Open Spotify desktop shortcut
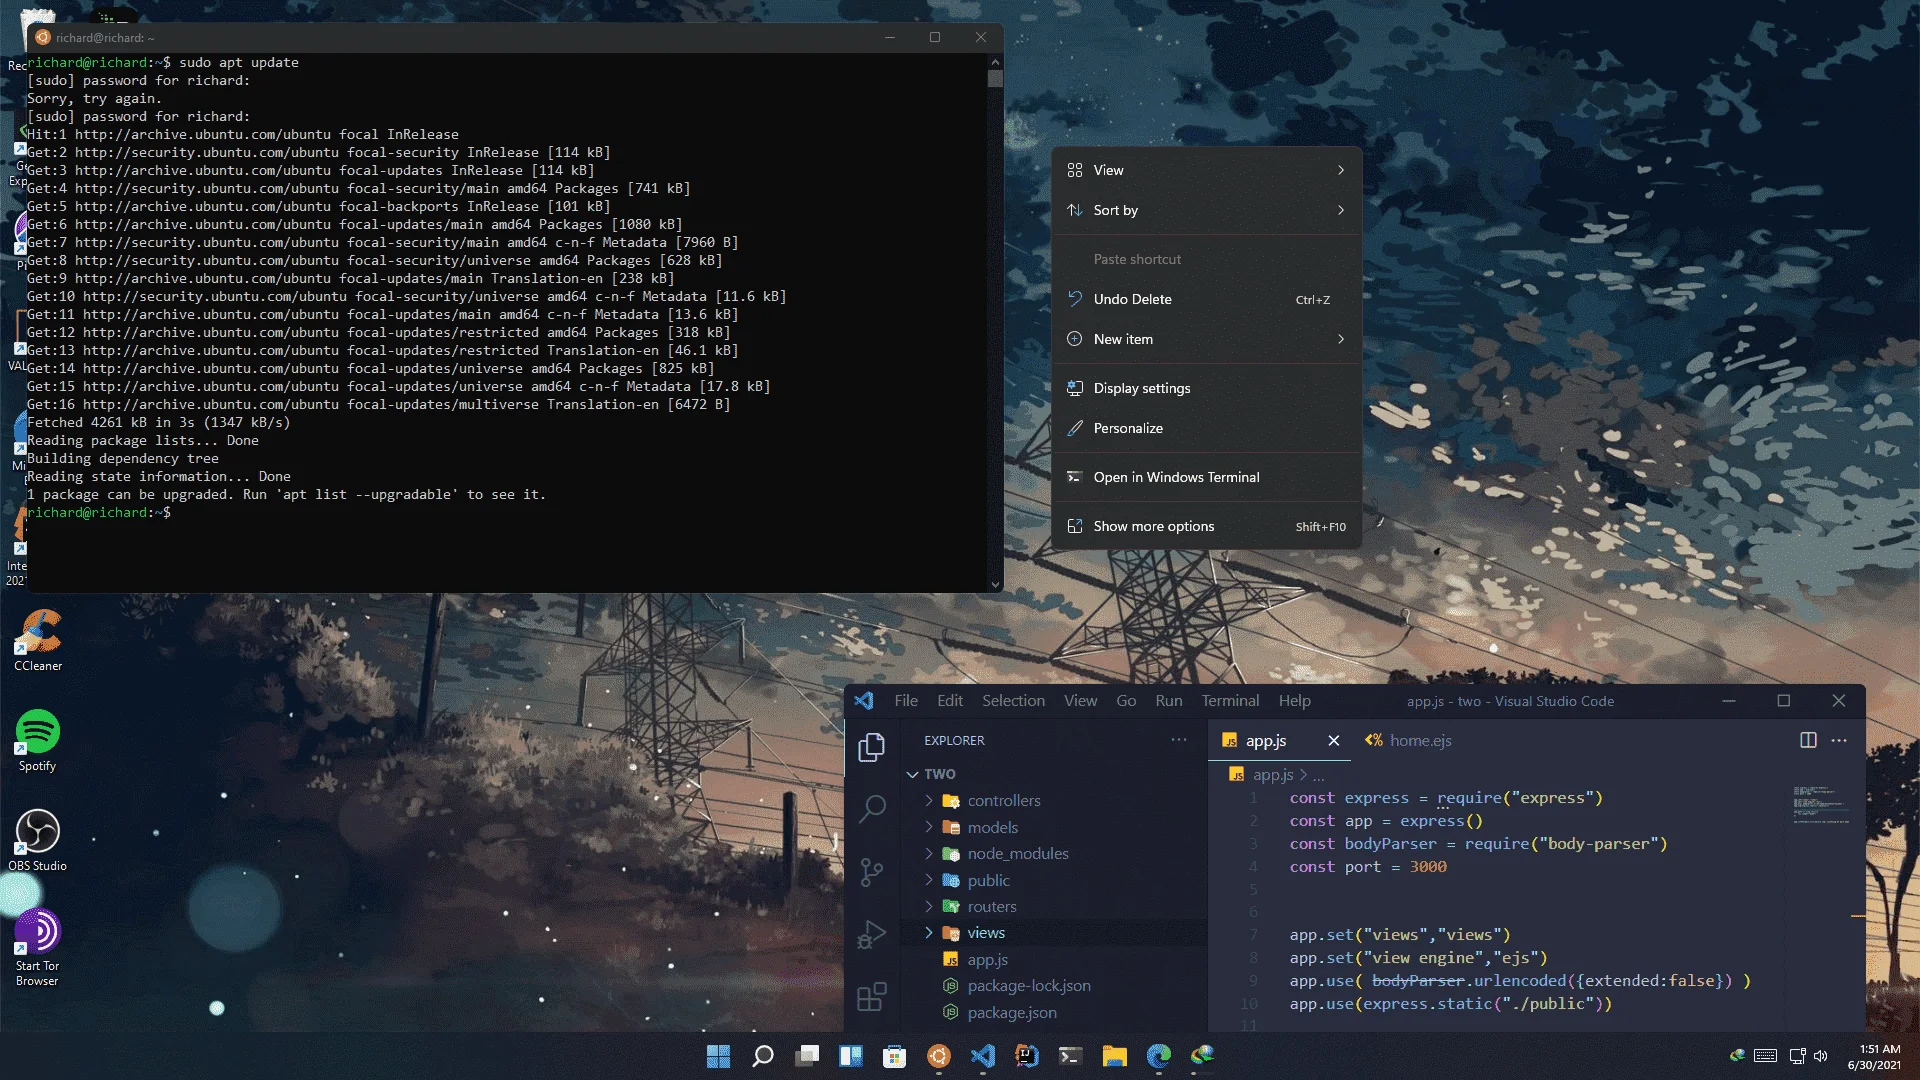This screenshot has height=1080, width=1920. click(38, 740)
